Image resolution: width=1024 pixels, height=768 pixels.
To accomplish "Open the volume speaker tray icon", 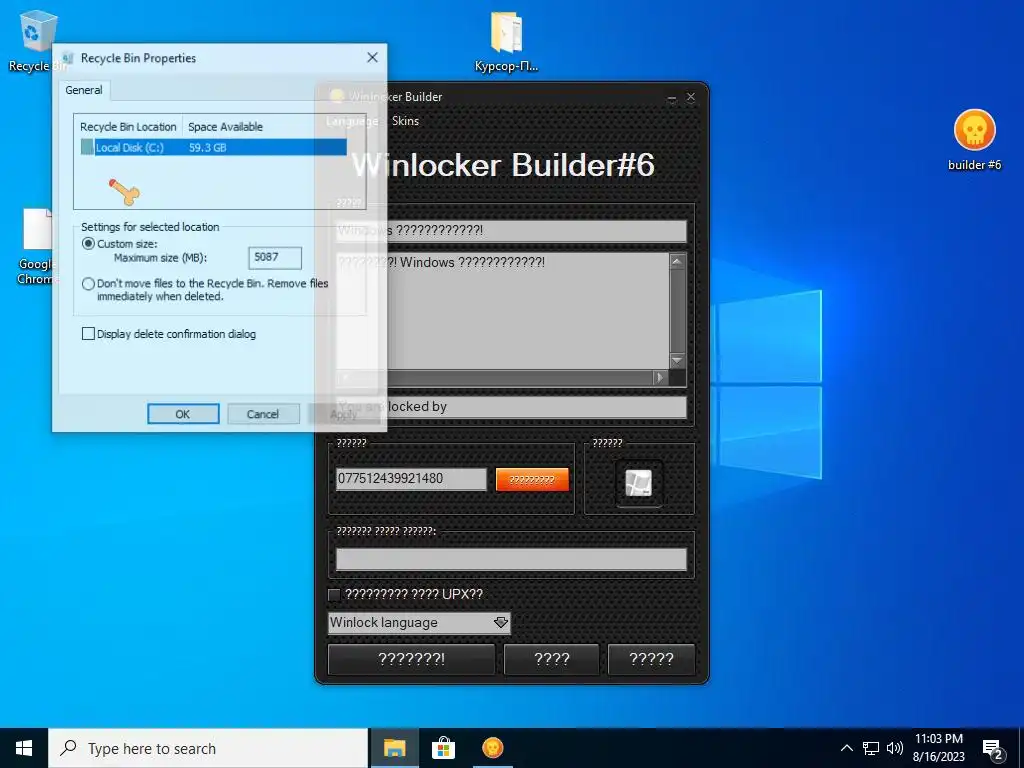I will coord(895,748).
